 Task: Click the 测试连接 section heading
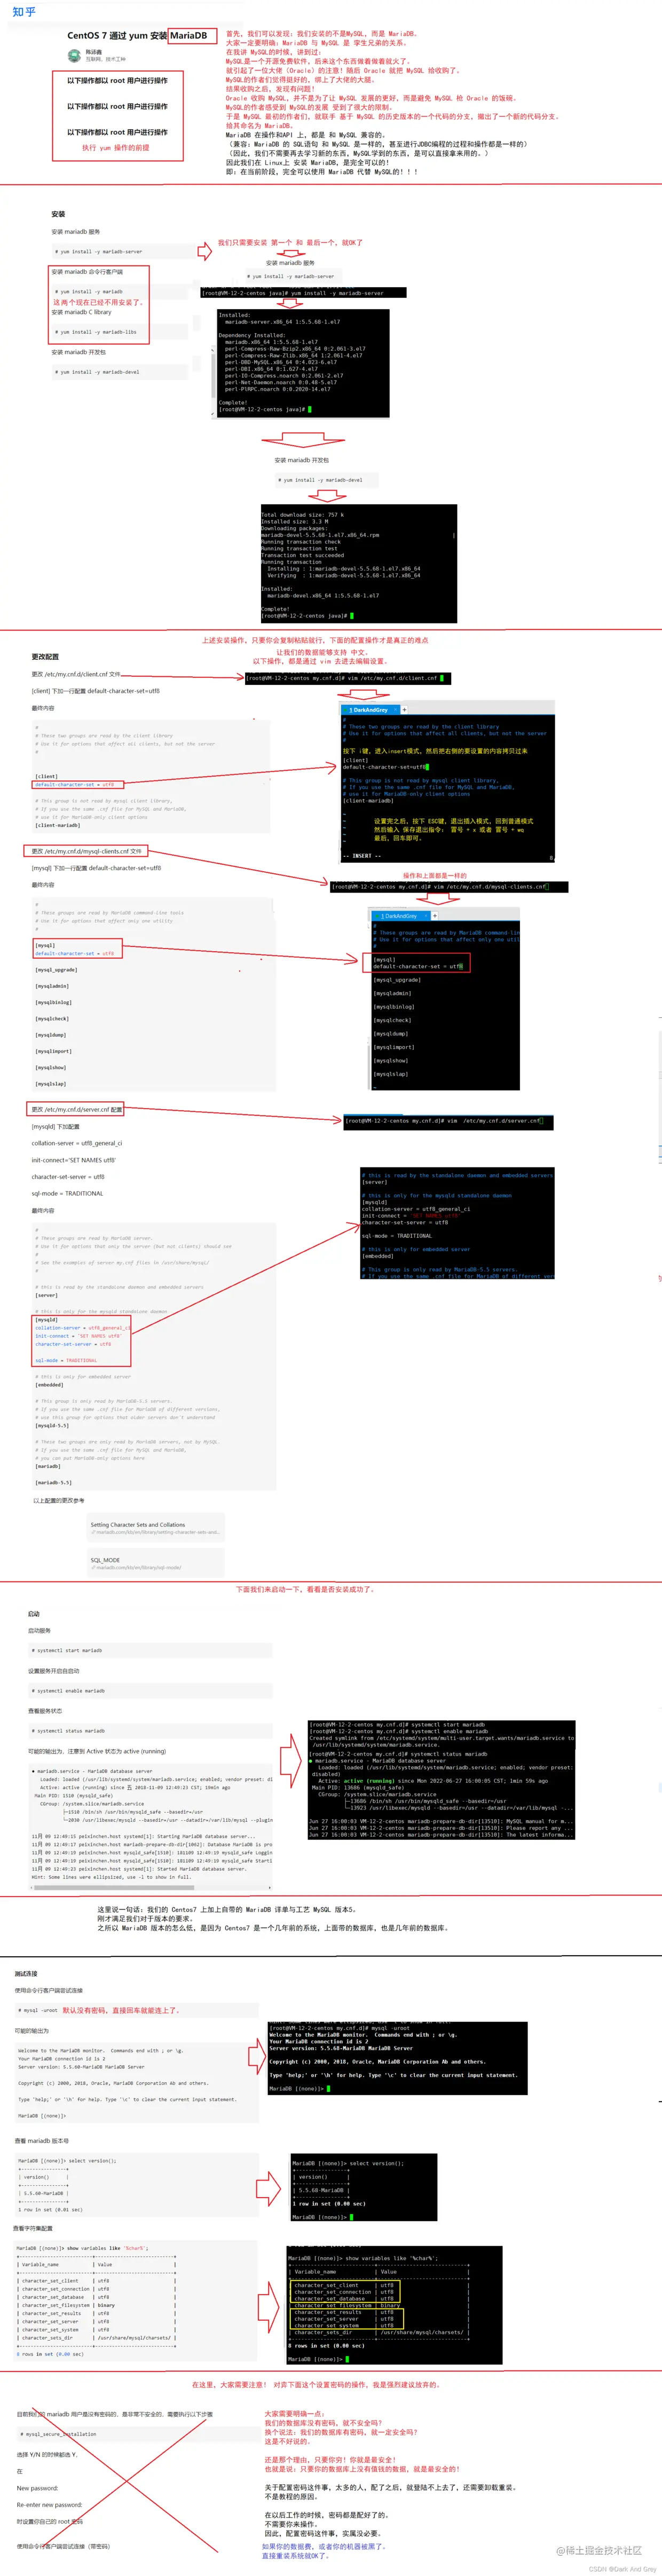click(x=26, y=1974)
